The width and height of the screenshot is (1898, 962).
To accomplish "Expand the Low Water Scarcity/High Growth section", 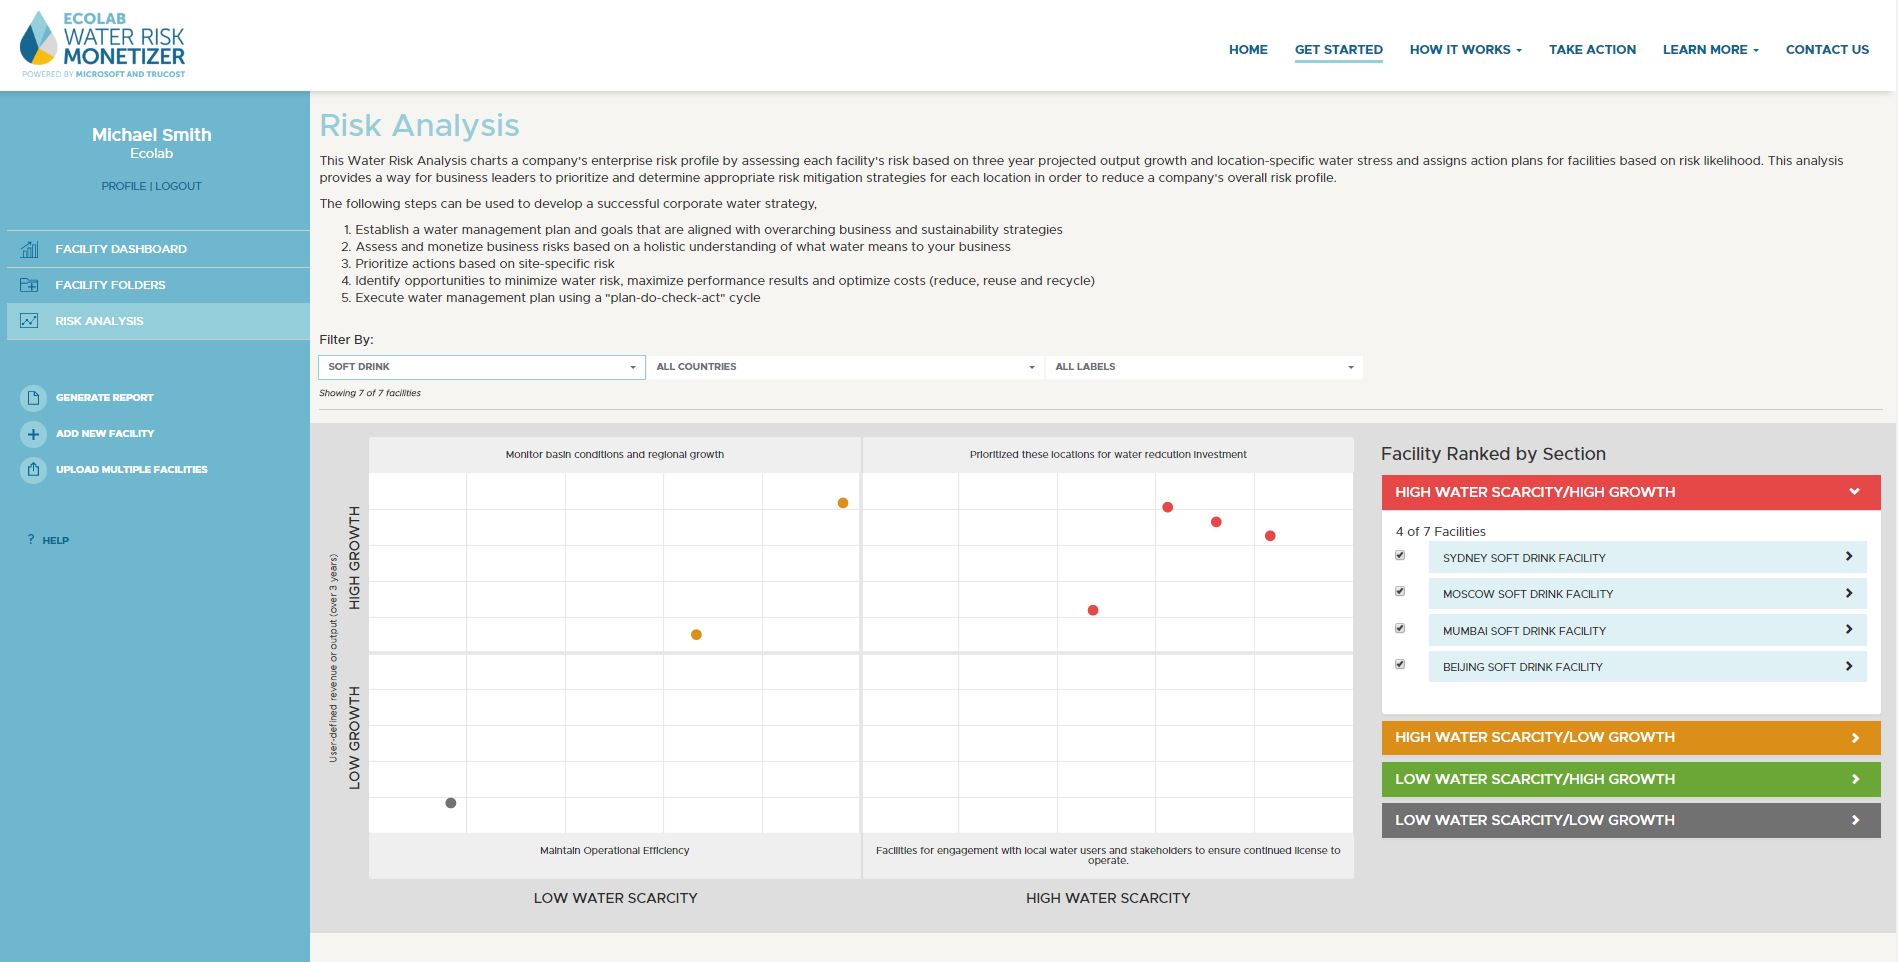I will pos(1631,779).
